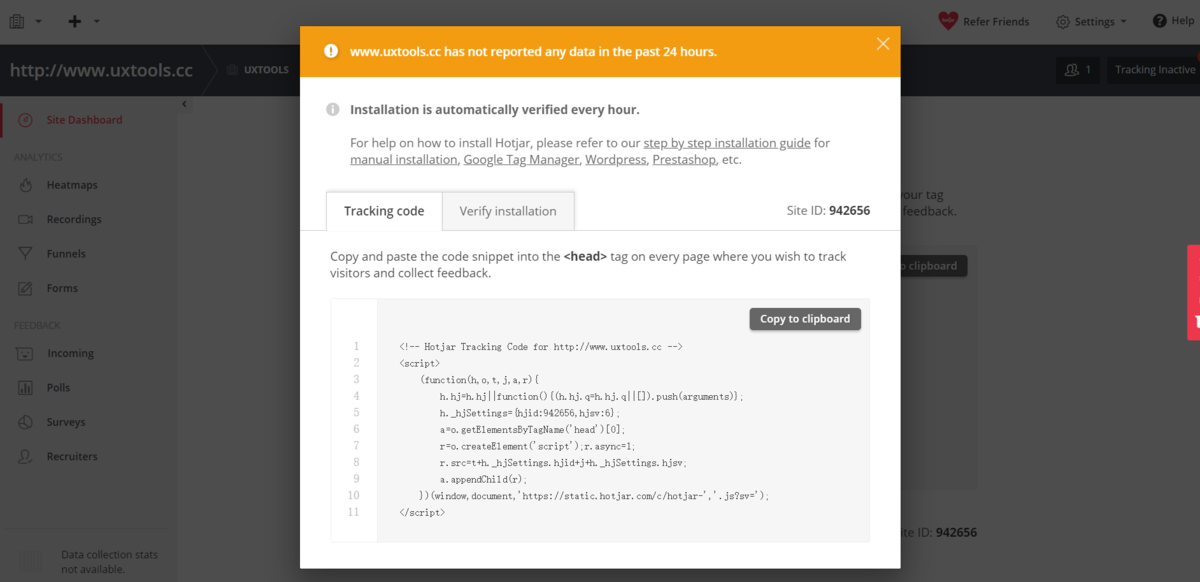Collapse the left sidebar with the chevron
Viewport: 1200px width, 582px height.
(185, 104)
